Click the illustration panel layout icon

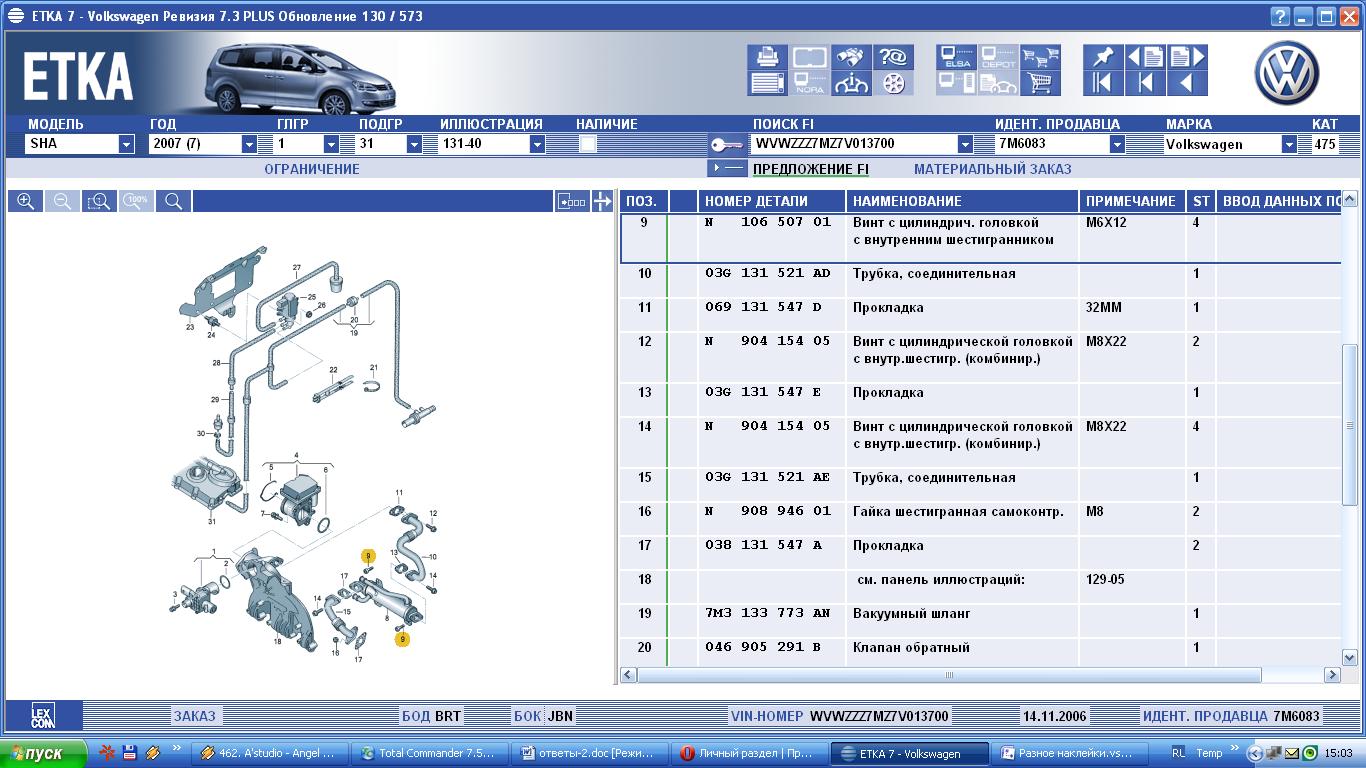point(572,201)
